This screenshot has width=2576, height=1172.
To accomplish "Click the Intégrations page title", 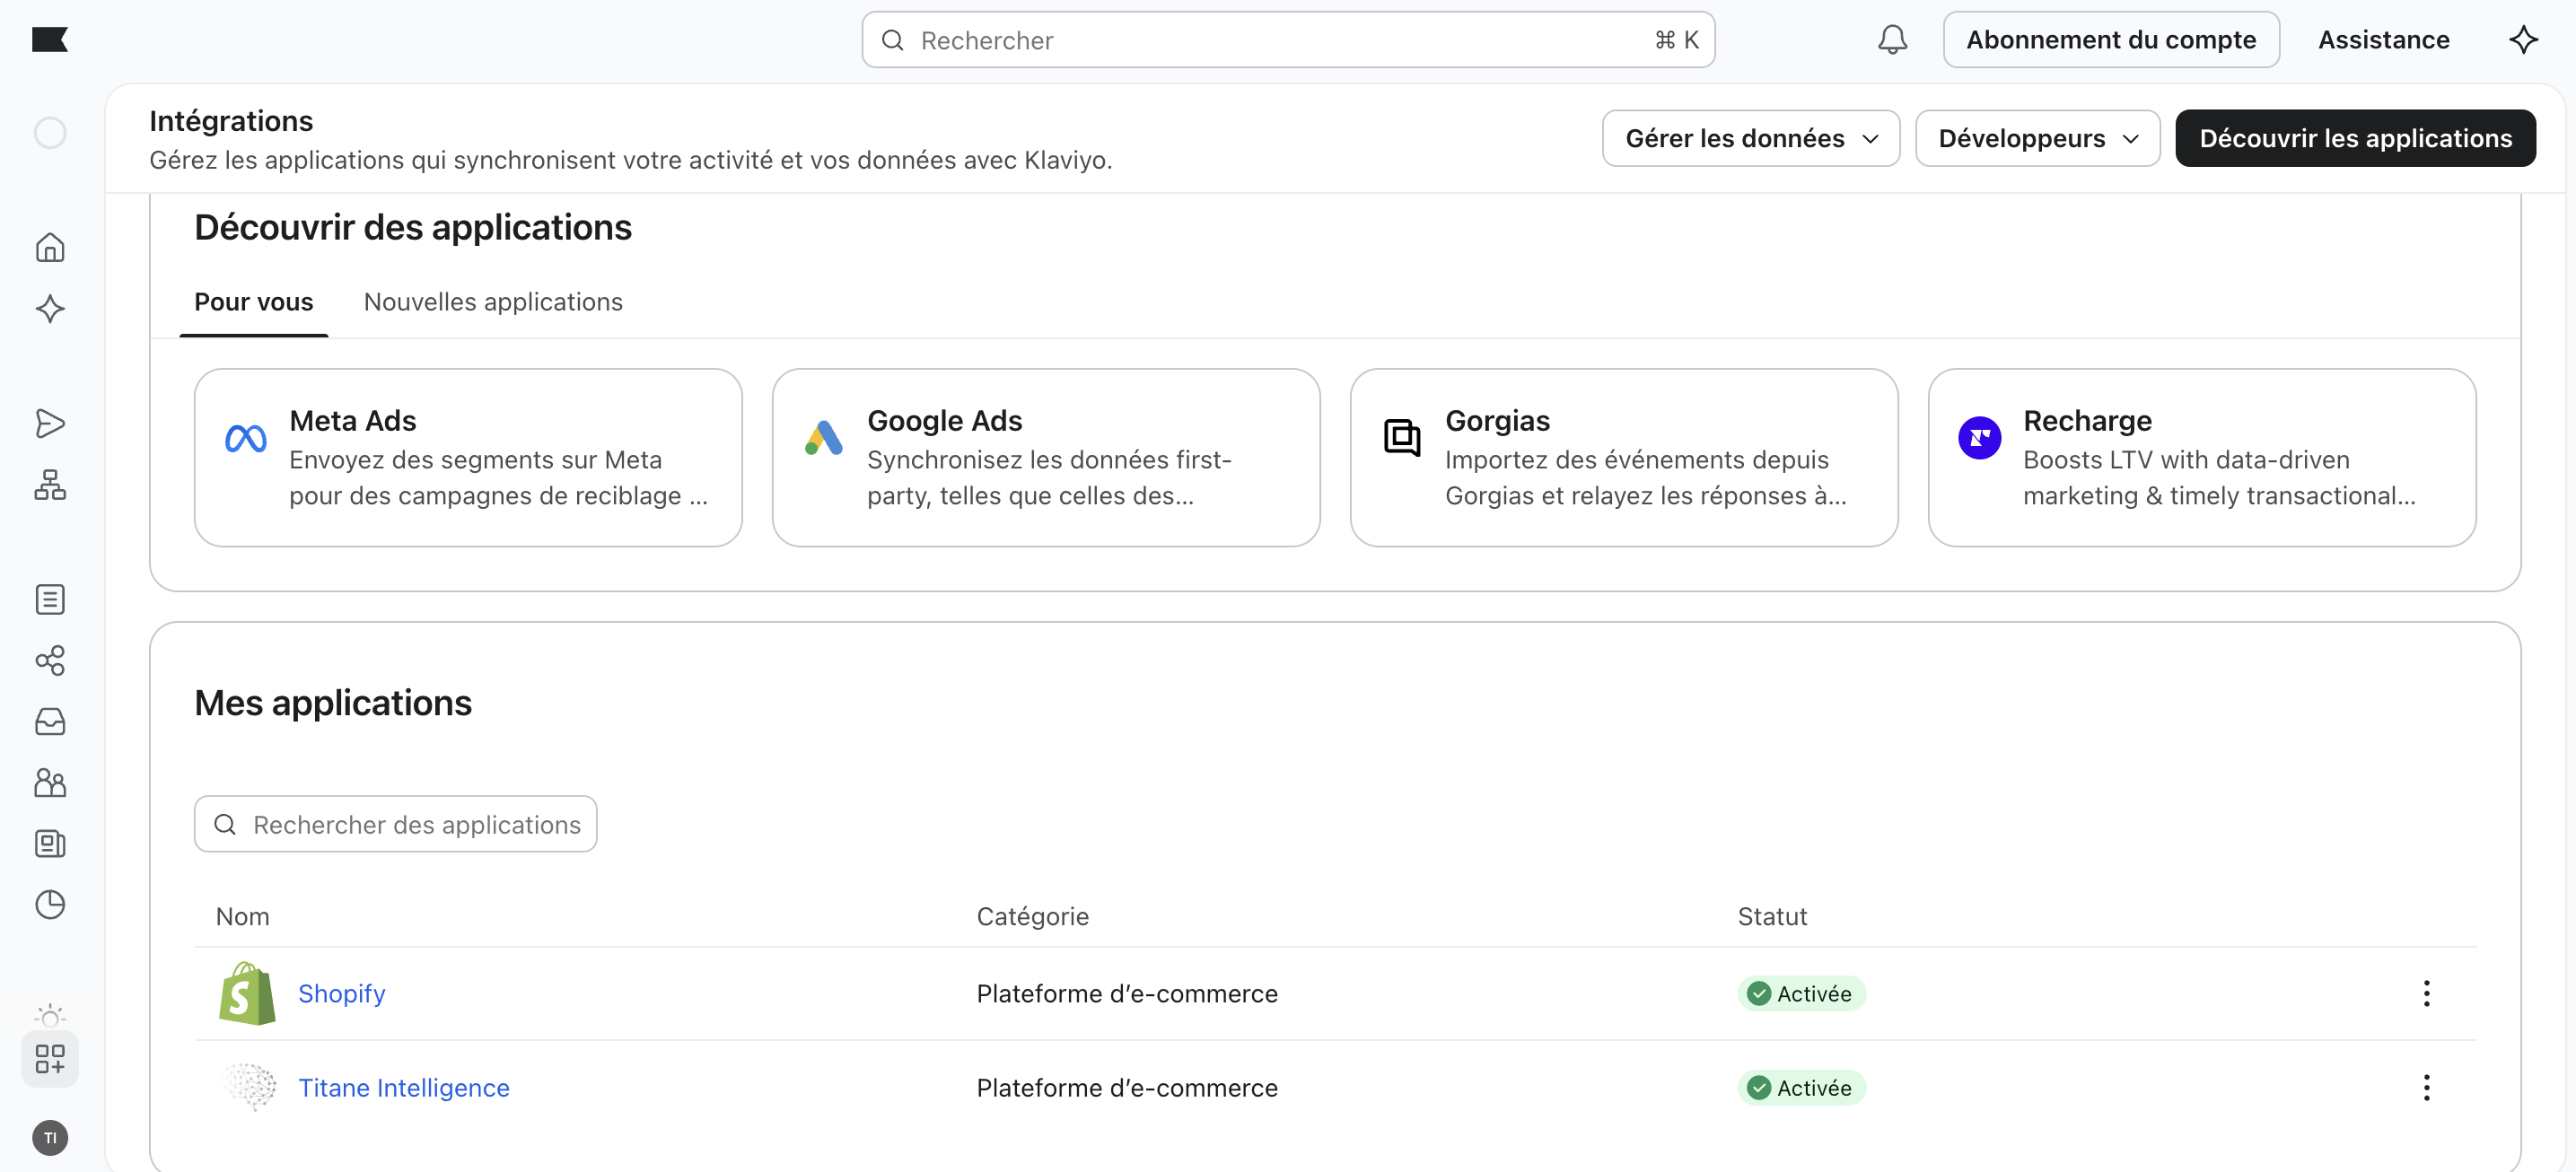I will point(231,121).
